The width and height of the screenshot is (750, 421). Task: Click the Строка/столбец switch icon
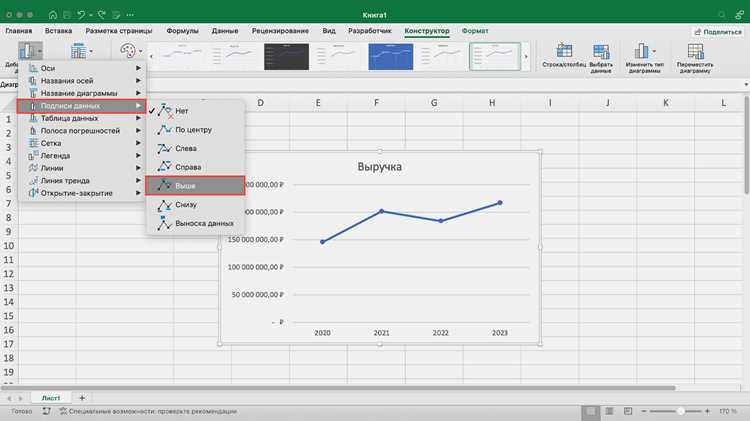564,50
